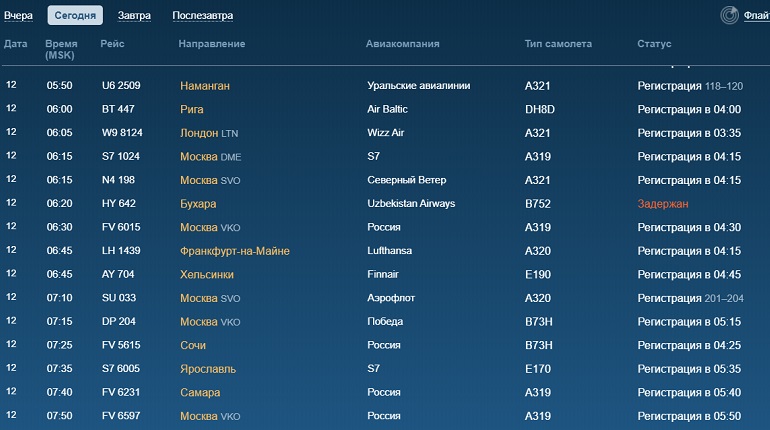Open the Наманган destination link
Screen dimensions: 770x430
205,86
